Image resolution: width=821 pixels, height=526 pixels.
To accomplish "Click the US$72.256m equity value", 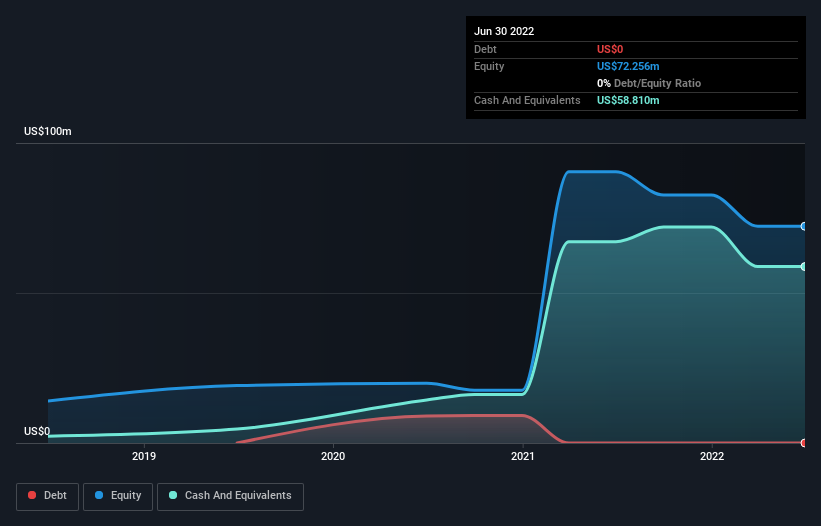I will coord(628,66).
